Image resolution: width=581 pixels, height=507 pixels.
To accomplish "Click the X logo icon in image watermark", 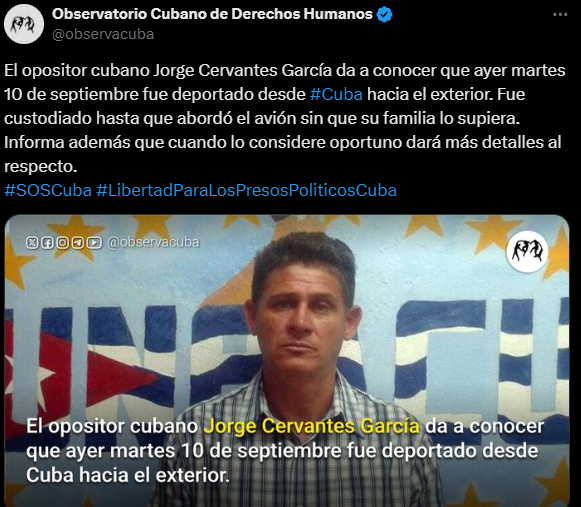I will (x=32, y=243).
